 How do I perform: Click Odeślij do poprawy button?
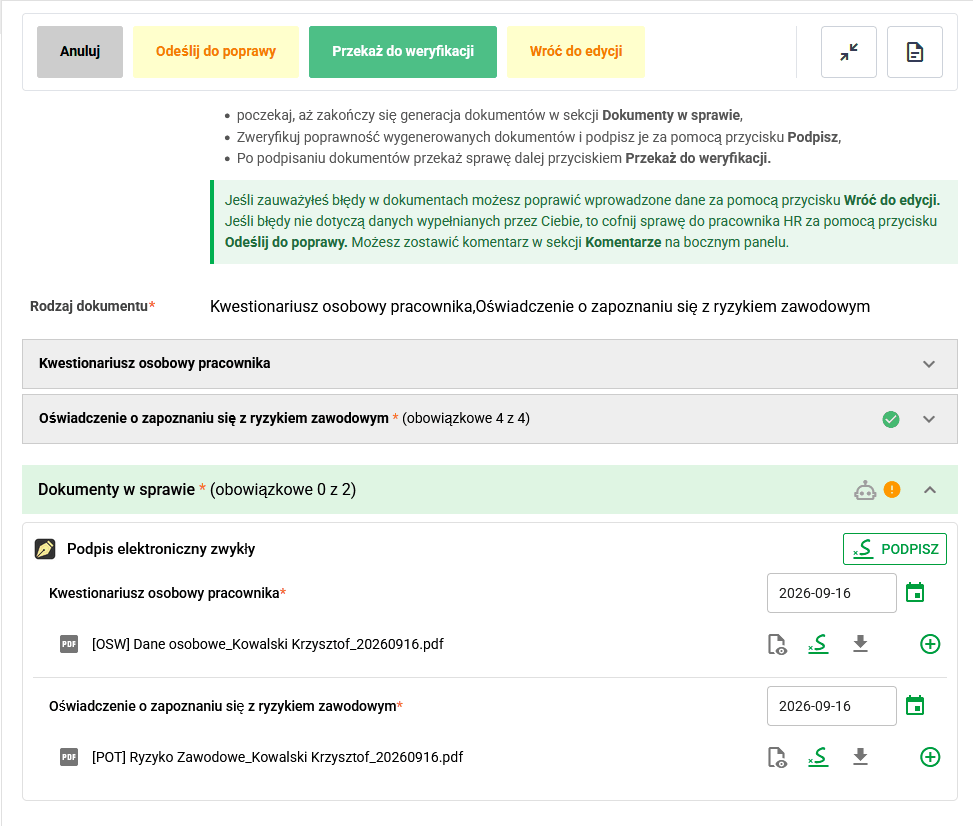216,52
